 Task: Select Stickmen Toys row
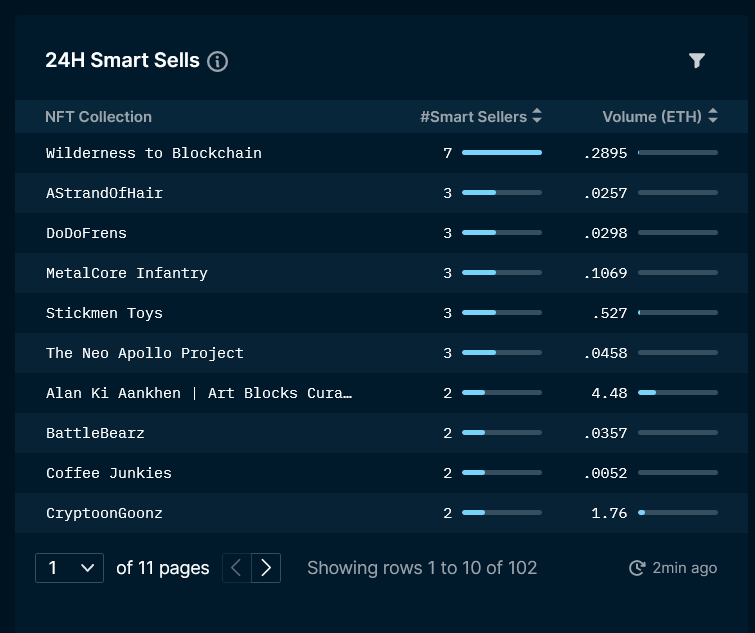tap(381, 313)
